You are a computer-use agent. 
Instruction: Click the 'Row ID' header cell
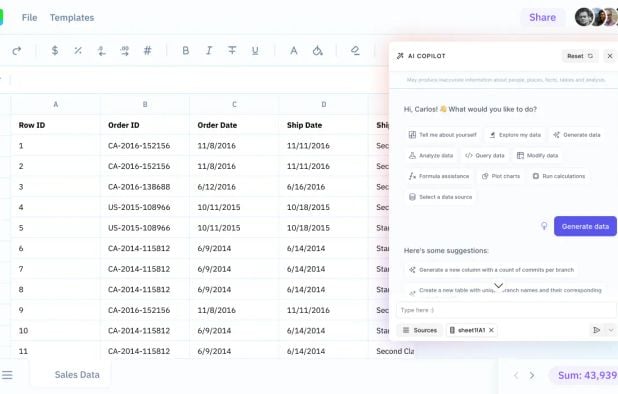point(56,125)
